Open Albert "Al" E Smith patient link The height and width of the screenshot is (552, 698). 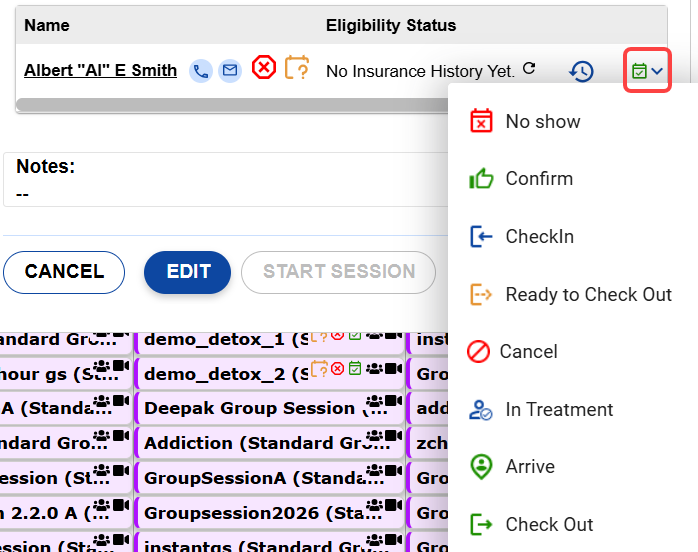100,70
